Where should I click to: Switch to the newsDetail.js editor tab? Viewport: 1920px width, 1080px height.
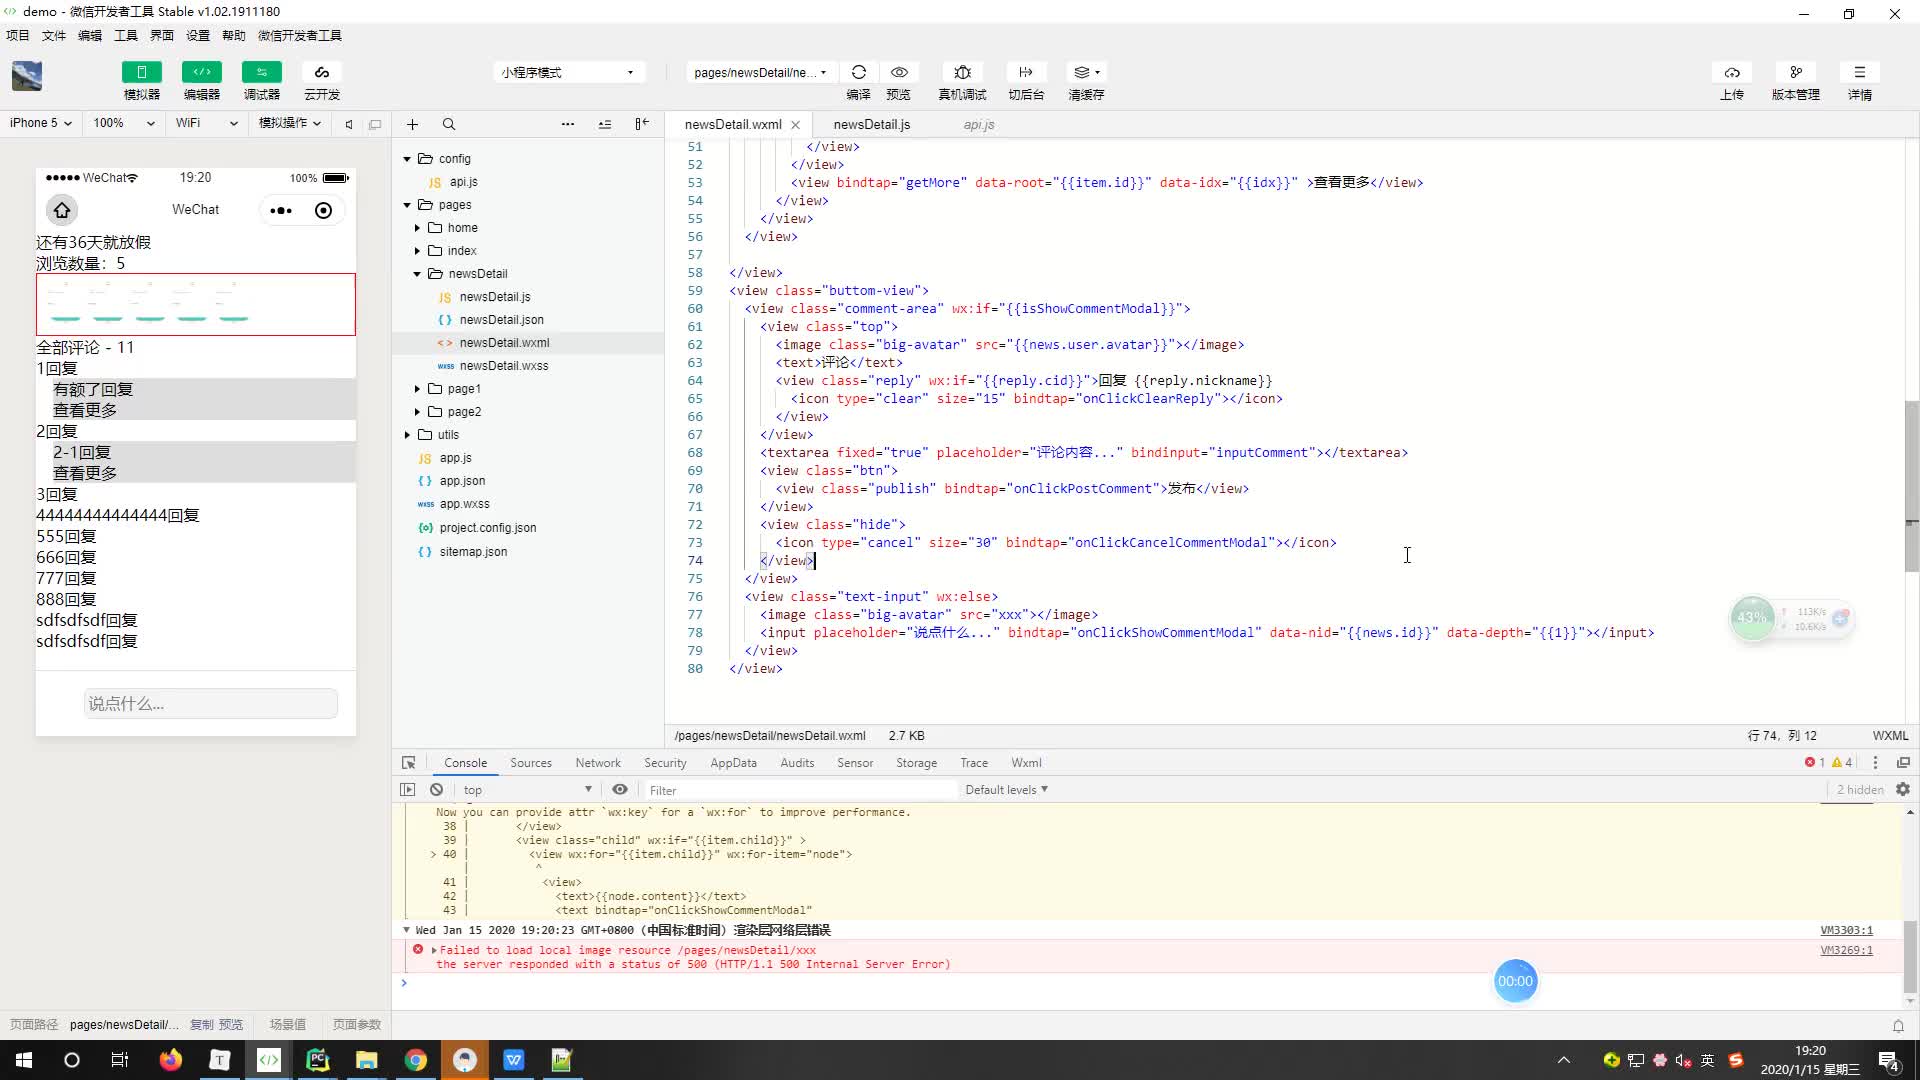click(871, 124)
